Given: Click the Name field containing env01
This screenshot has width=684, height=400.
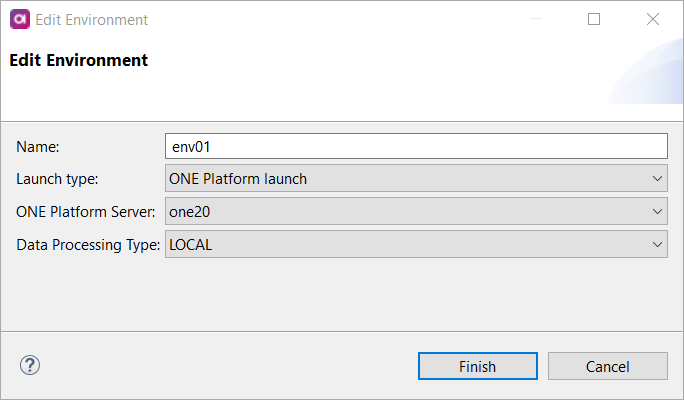Looking at the screenshot, I should [x=416, y=147].
